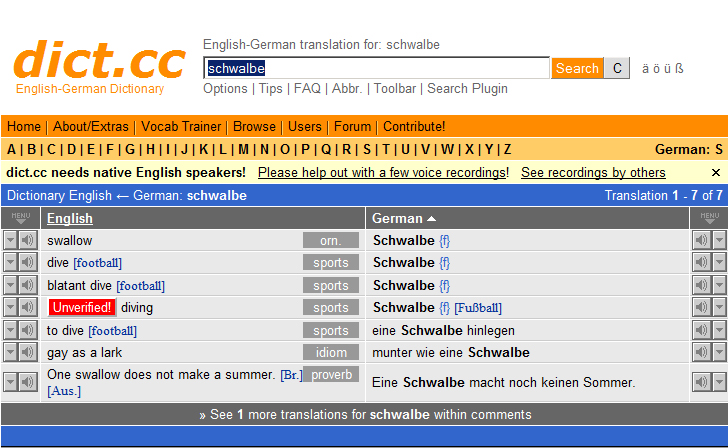Screen dimensions: 728x448
Task: Open left dropdown arrow for the 'dive [football]' row
Action: (11, 262)
